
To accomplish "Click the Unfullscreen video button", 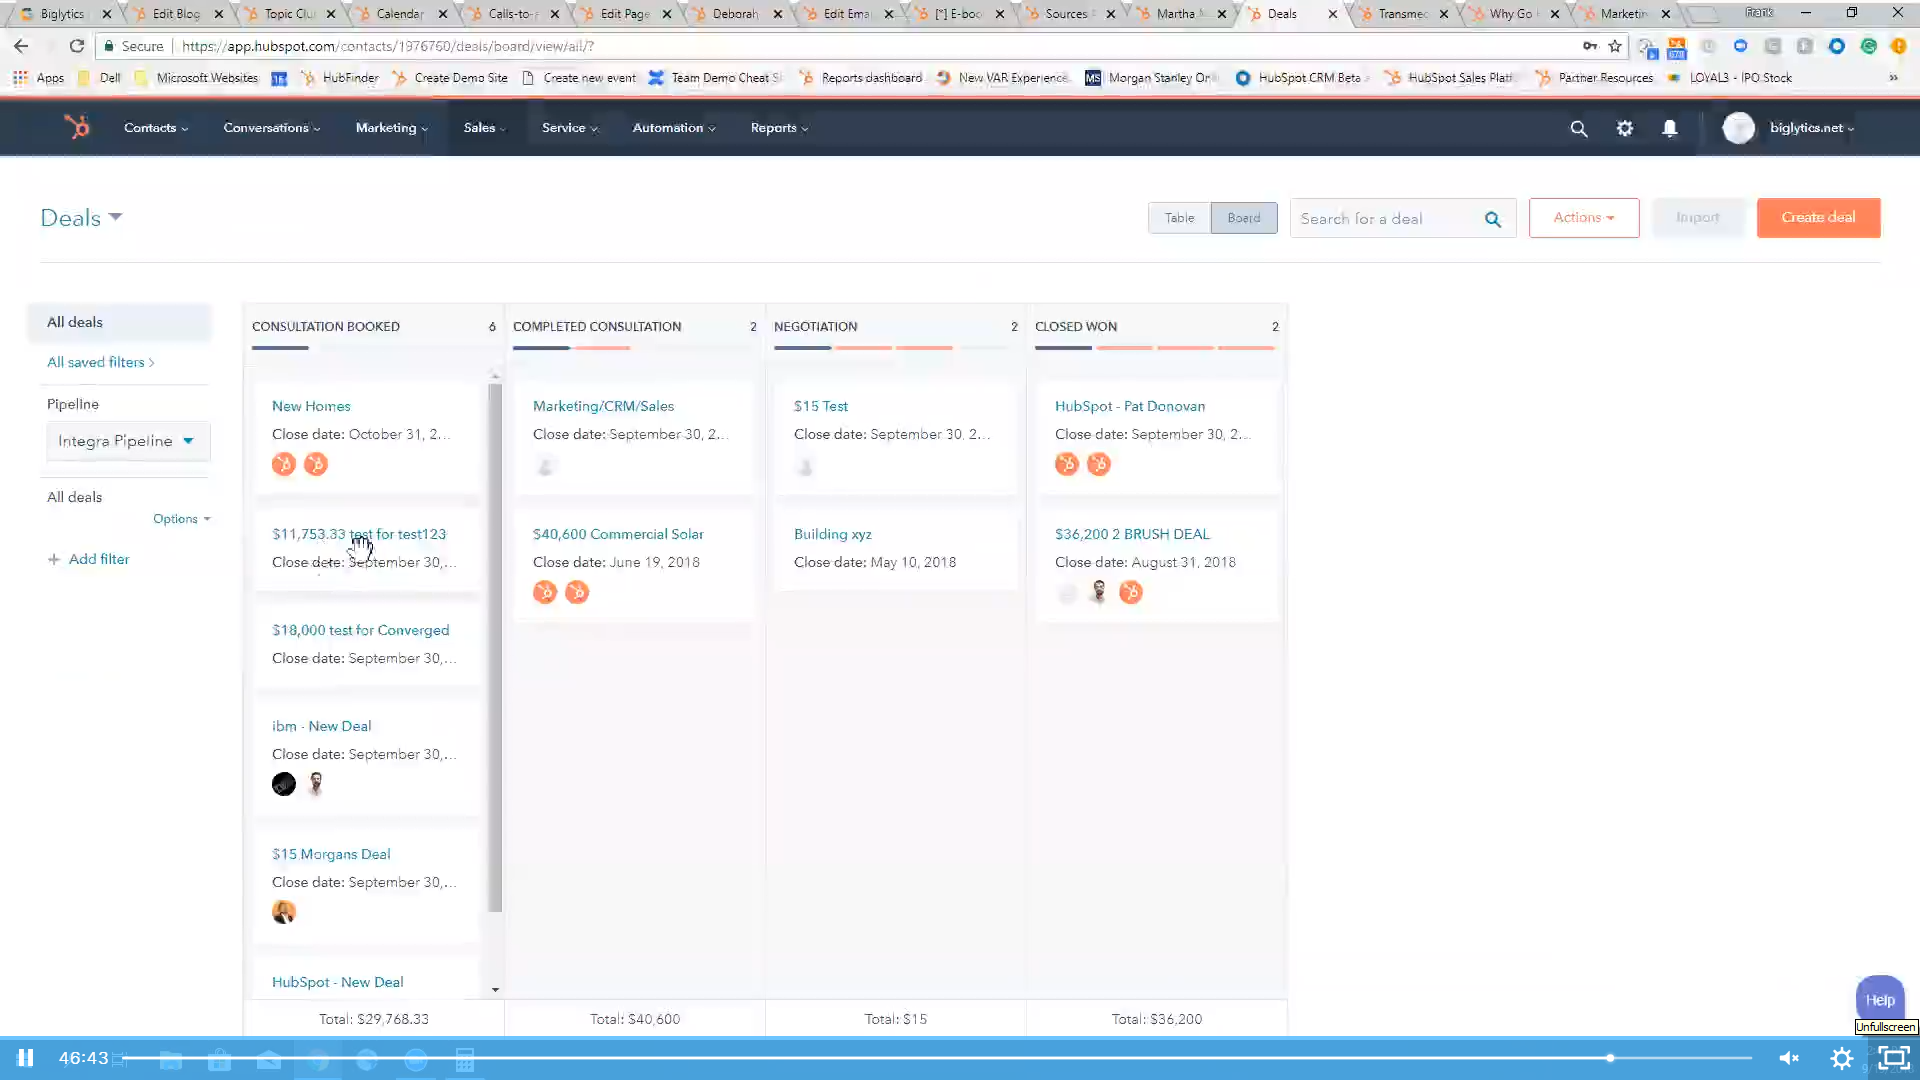I will click(1893, 1057).
